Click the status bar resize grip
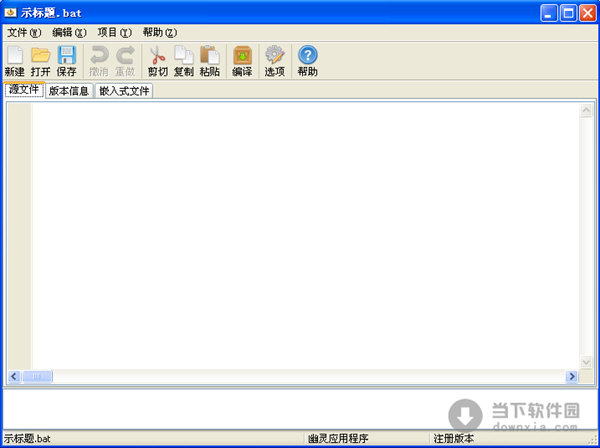Image resolution: width=600 pixels, height=448 pixels. point(593,440)
